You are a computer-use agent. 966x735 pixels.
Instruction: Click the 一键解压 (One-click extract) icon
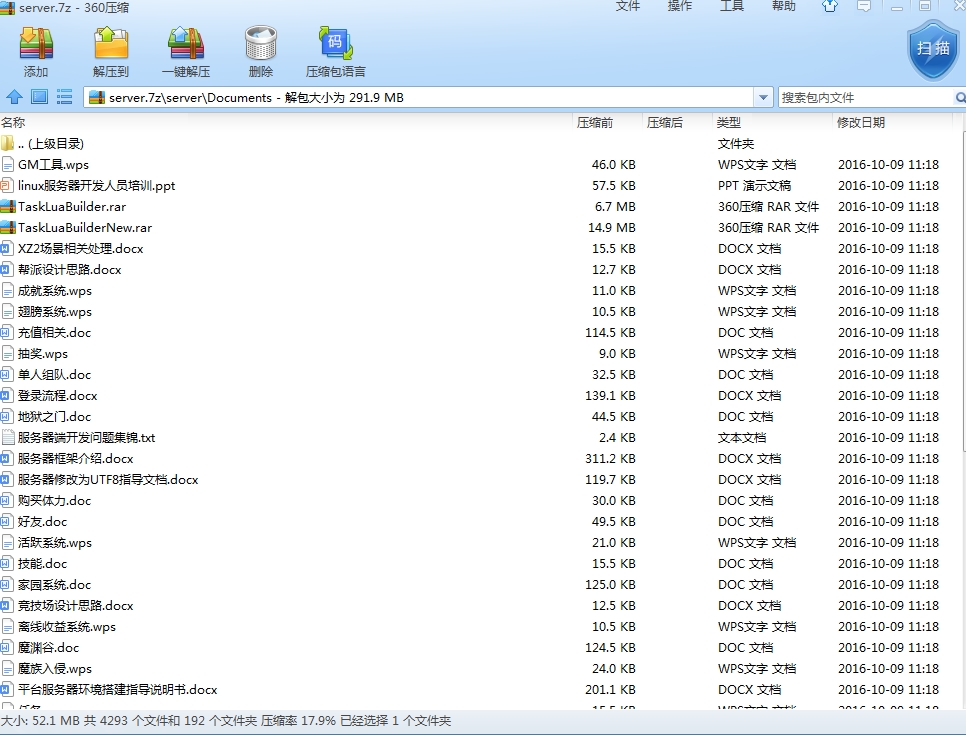pos(186,51)
